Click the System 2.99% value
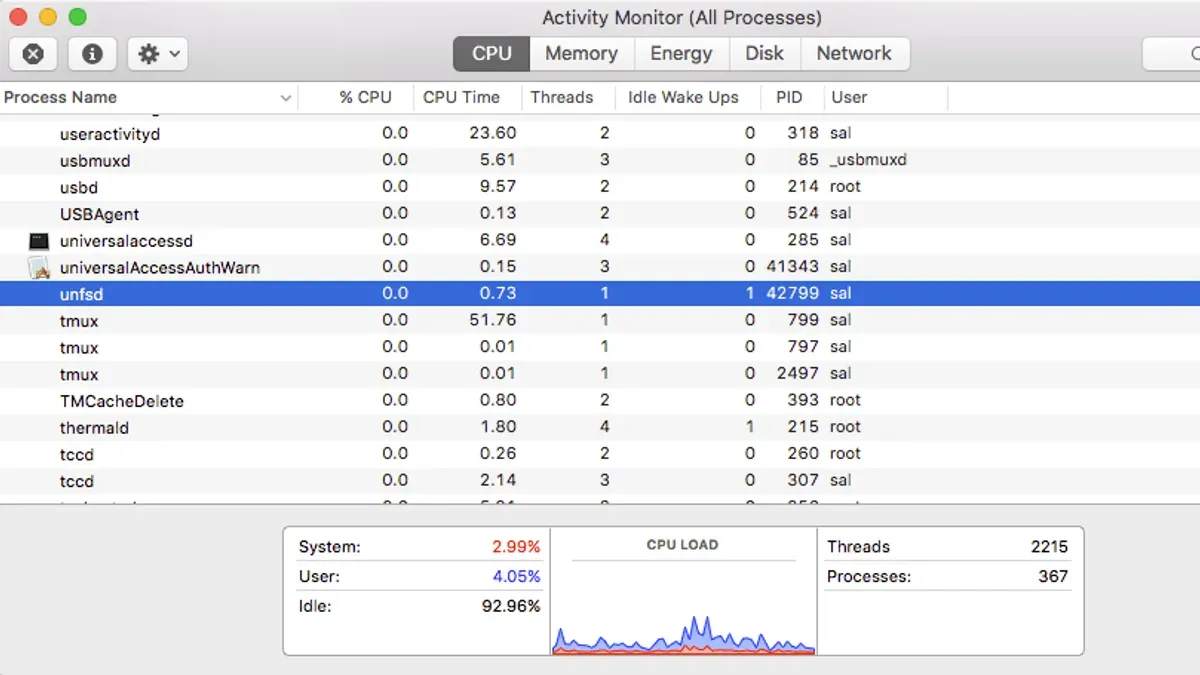The height and width of the screenshot is (675, 1200). coord(515,547)
